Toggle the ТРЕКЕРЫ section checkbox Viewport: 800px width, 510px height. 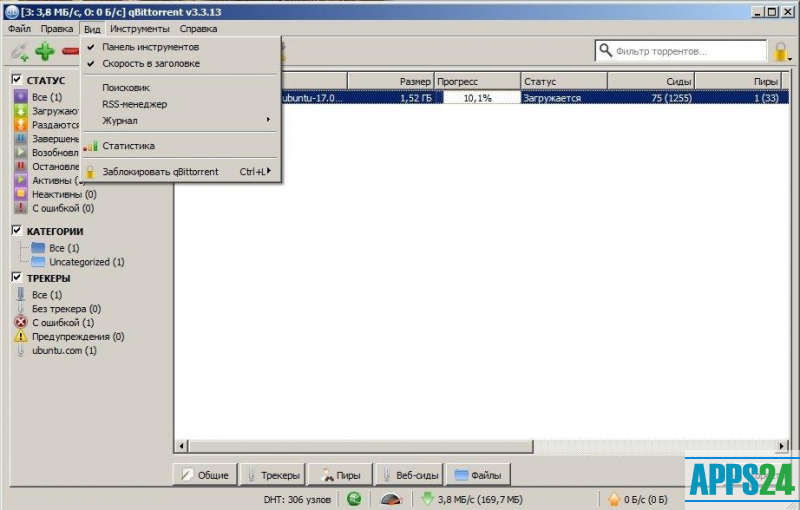coord(17,277)
